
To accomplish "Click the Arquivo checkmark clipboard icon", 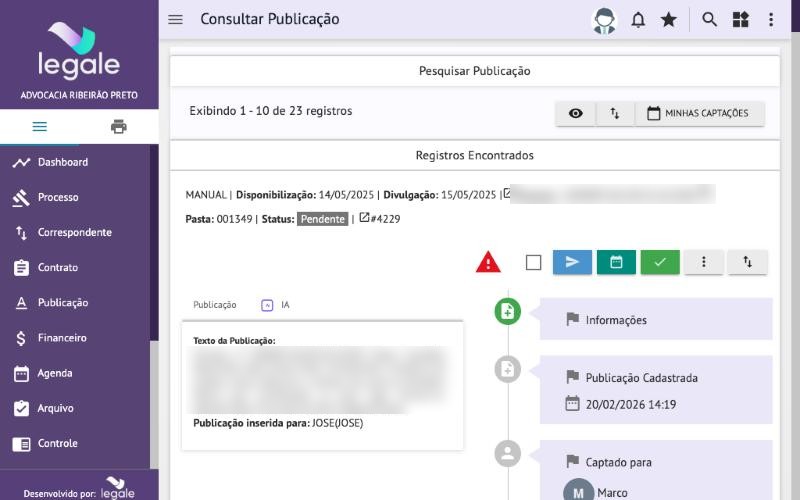I will pos(21,409).
